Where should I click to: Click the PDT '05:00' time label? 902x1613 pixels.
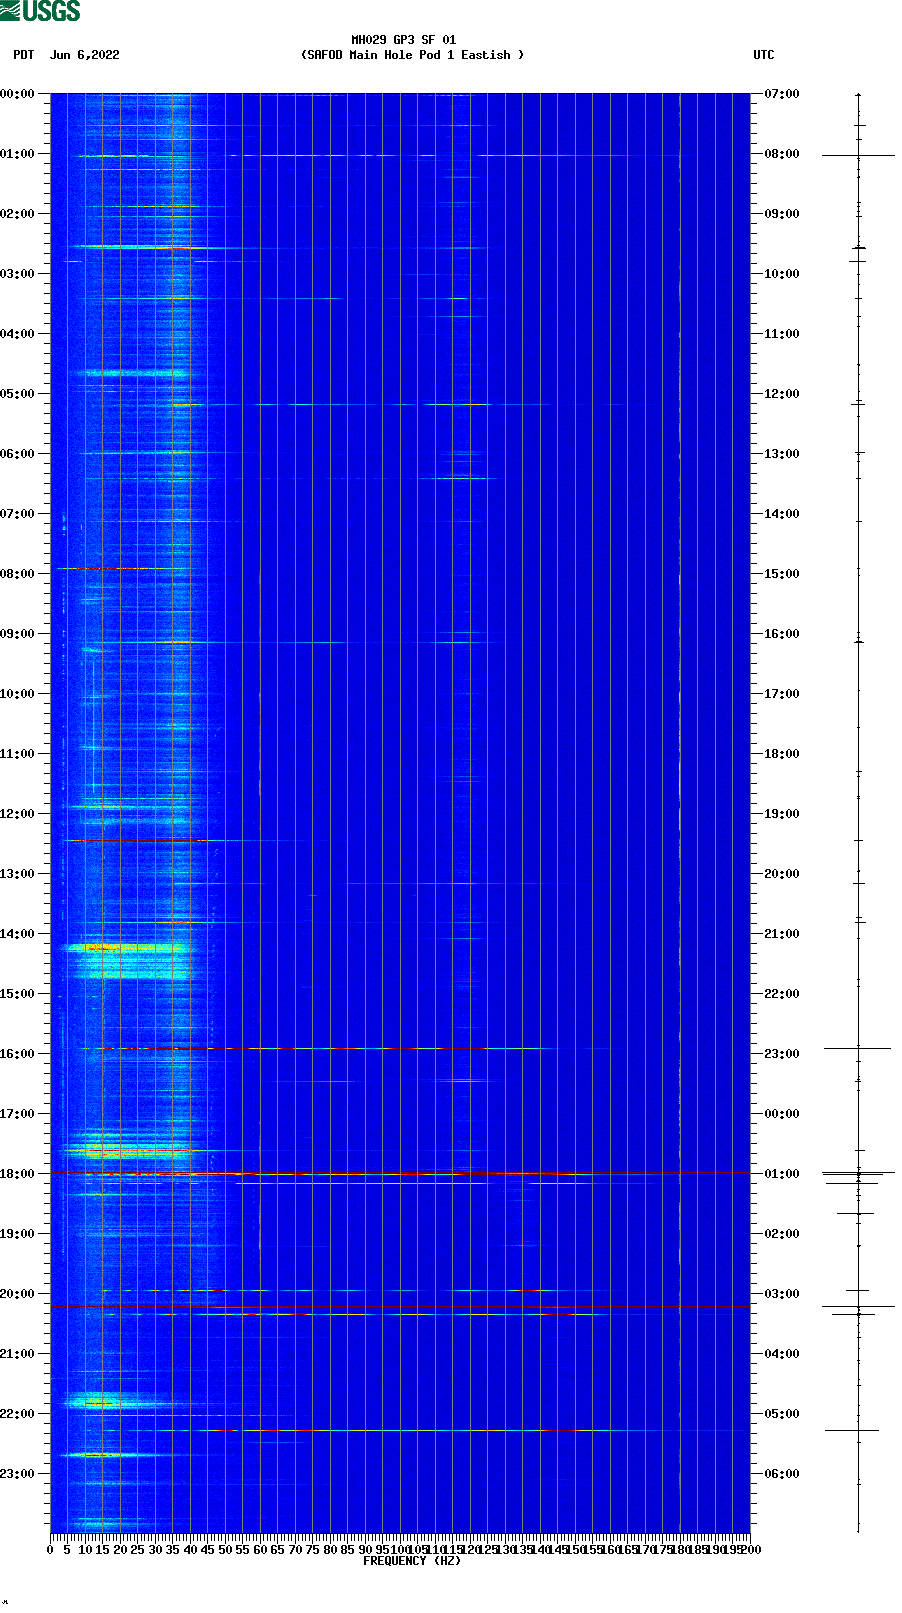tap(17, 394)
